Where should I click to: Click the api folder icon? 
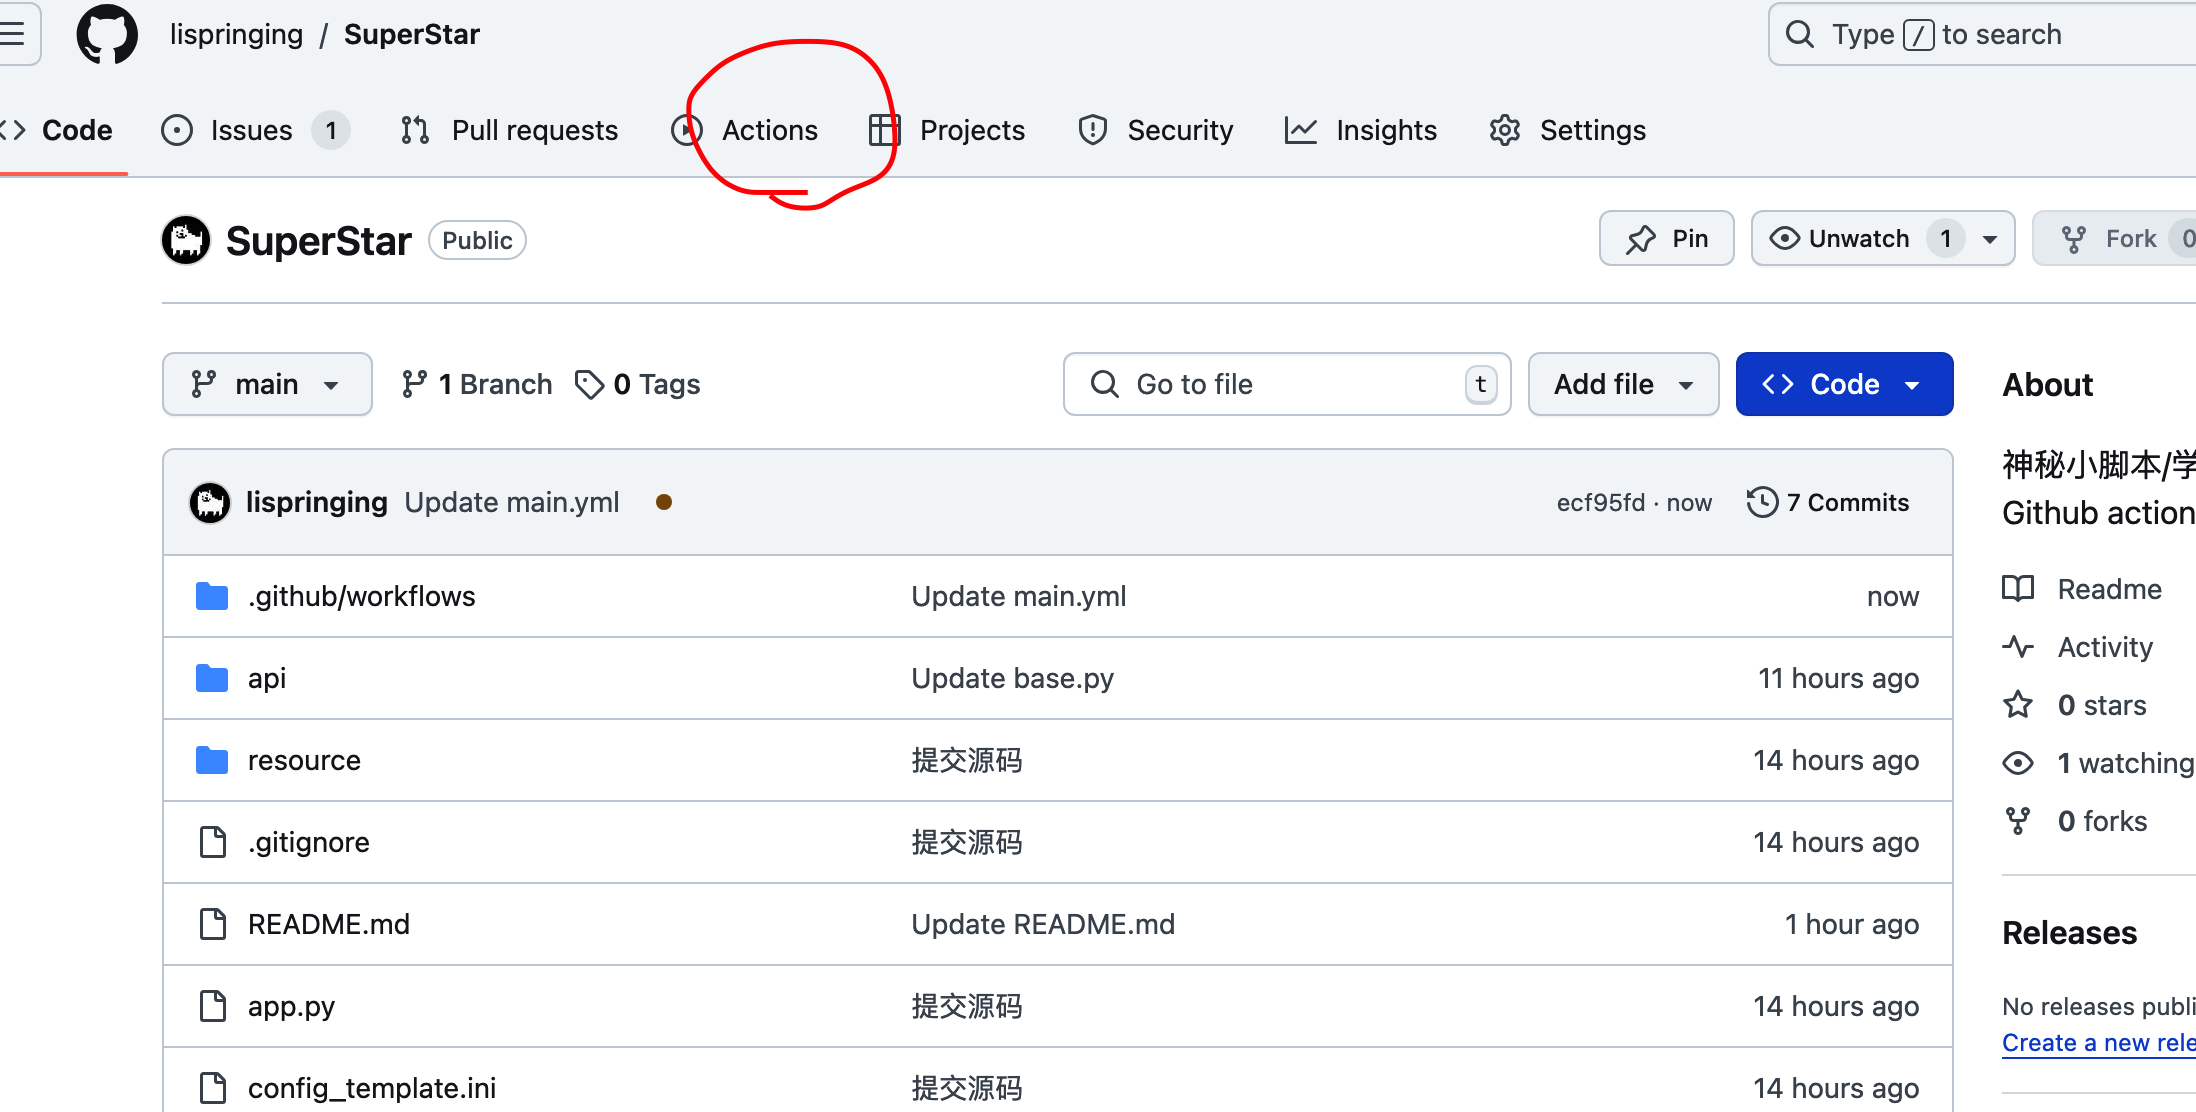212,678
